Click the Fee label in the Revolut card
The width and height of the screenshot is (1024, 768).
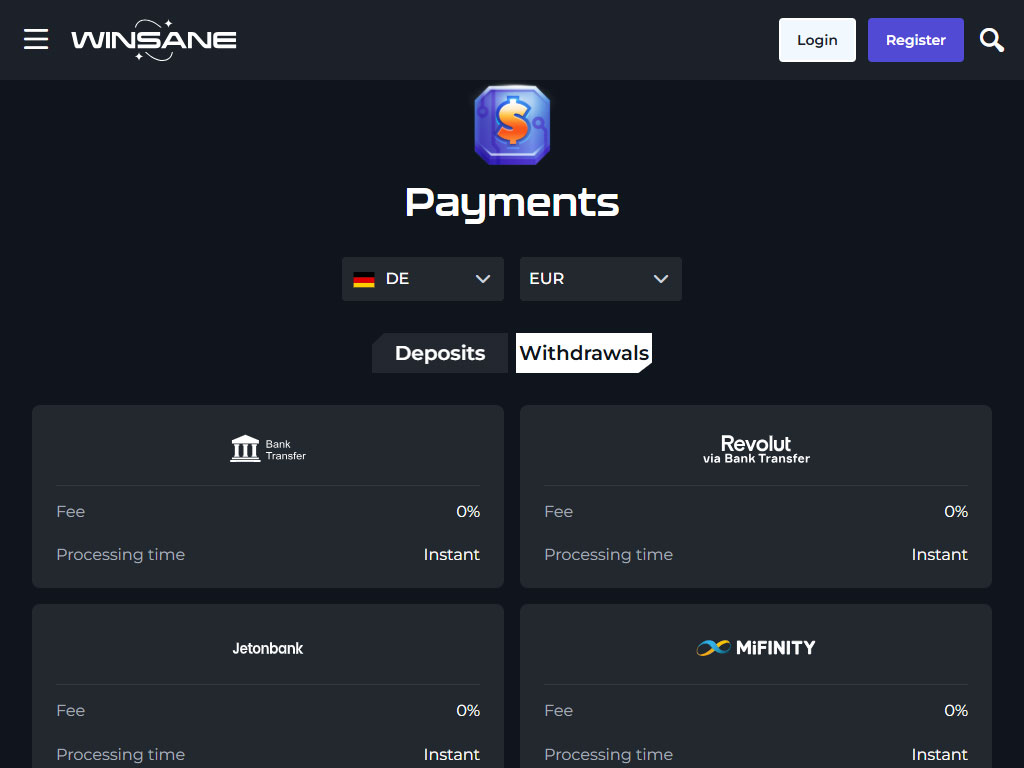558,511
